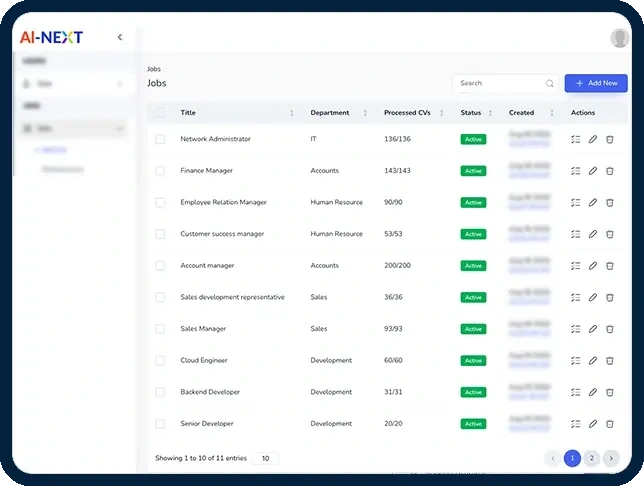The width and height of the screenshot is (644, 486).
Task: Check the Senior Developer row checkbox
Action: coord(160,424)
